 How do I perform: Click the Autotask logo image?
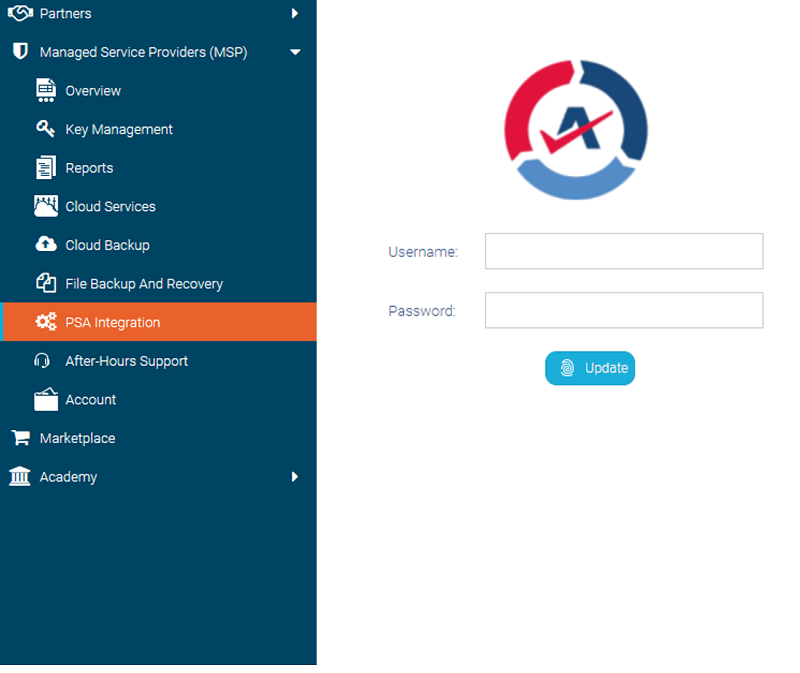tap(576, 130)
